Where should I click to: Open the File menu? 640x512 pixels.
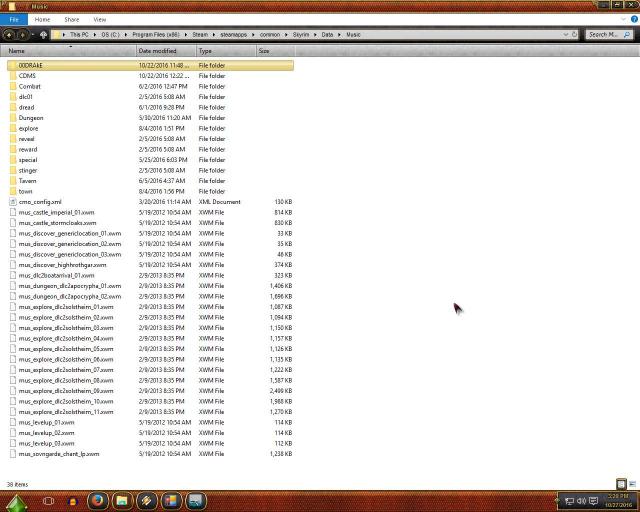tap(14, 20)
